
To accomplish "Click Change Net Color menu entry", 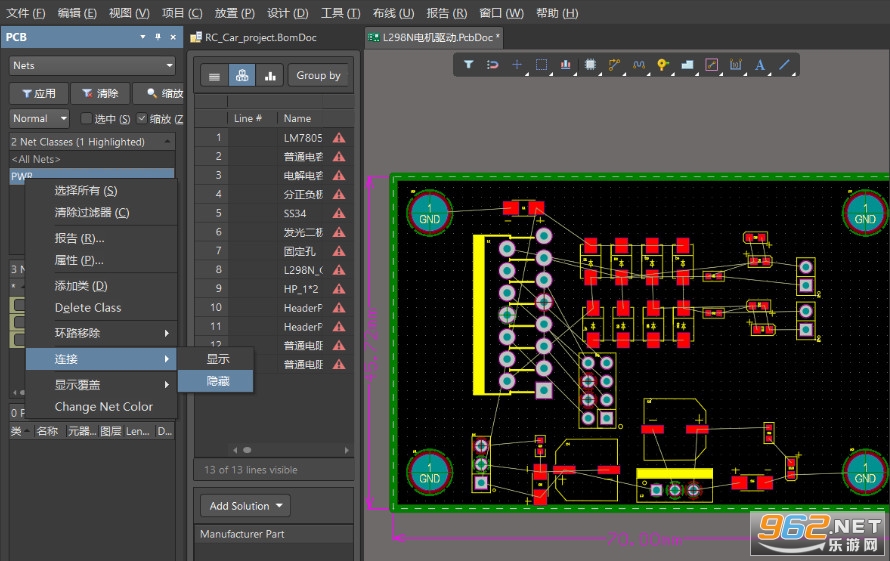I will [101, 407].
